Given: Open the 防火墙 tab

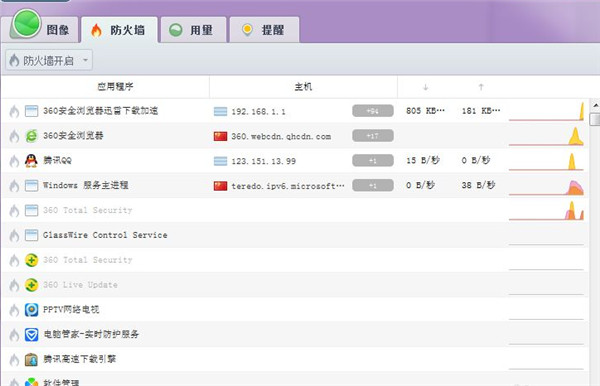Looking at the screenshot, I should click(119, 30).
